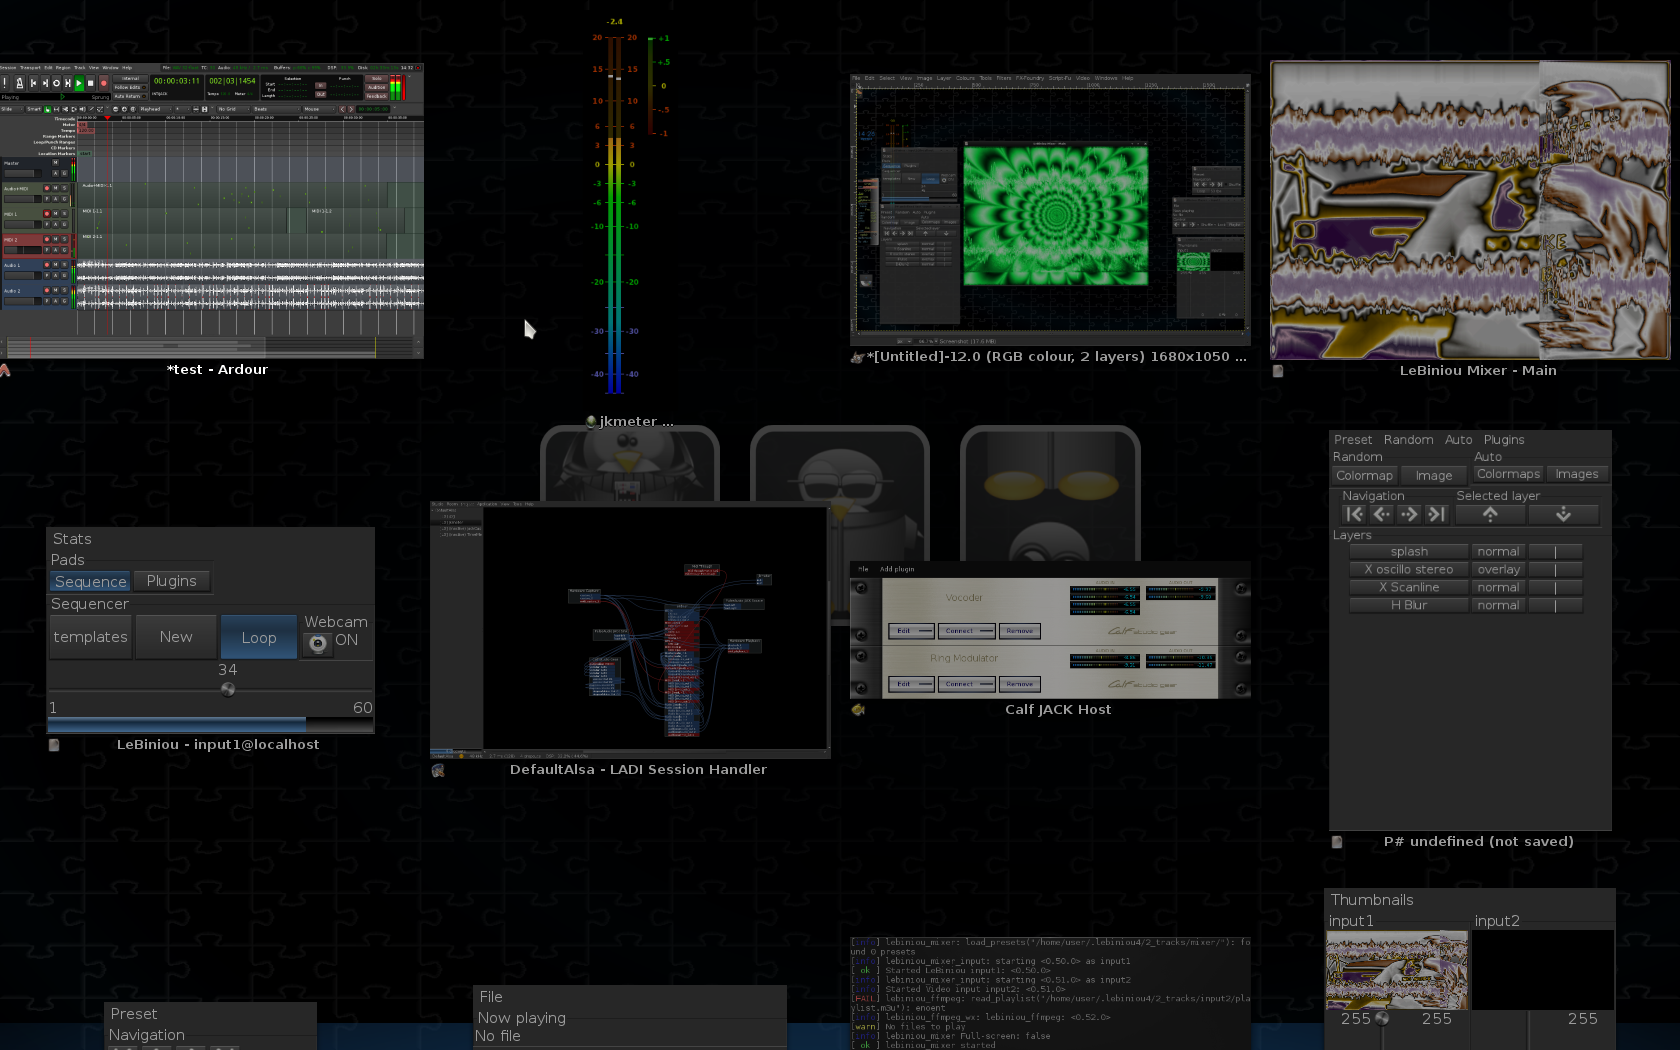Viewport: 1680px width, 1050px height.
Task: Mute the Master track in Ardour
Action: tap(55, 162)
